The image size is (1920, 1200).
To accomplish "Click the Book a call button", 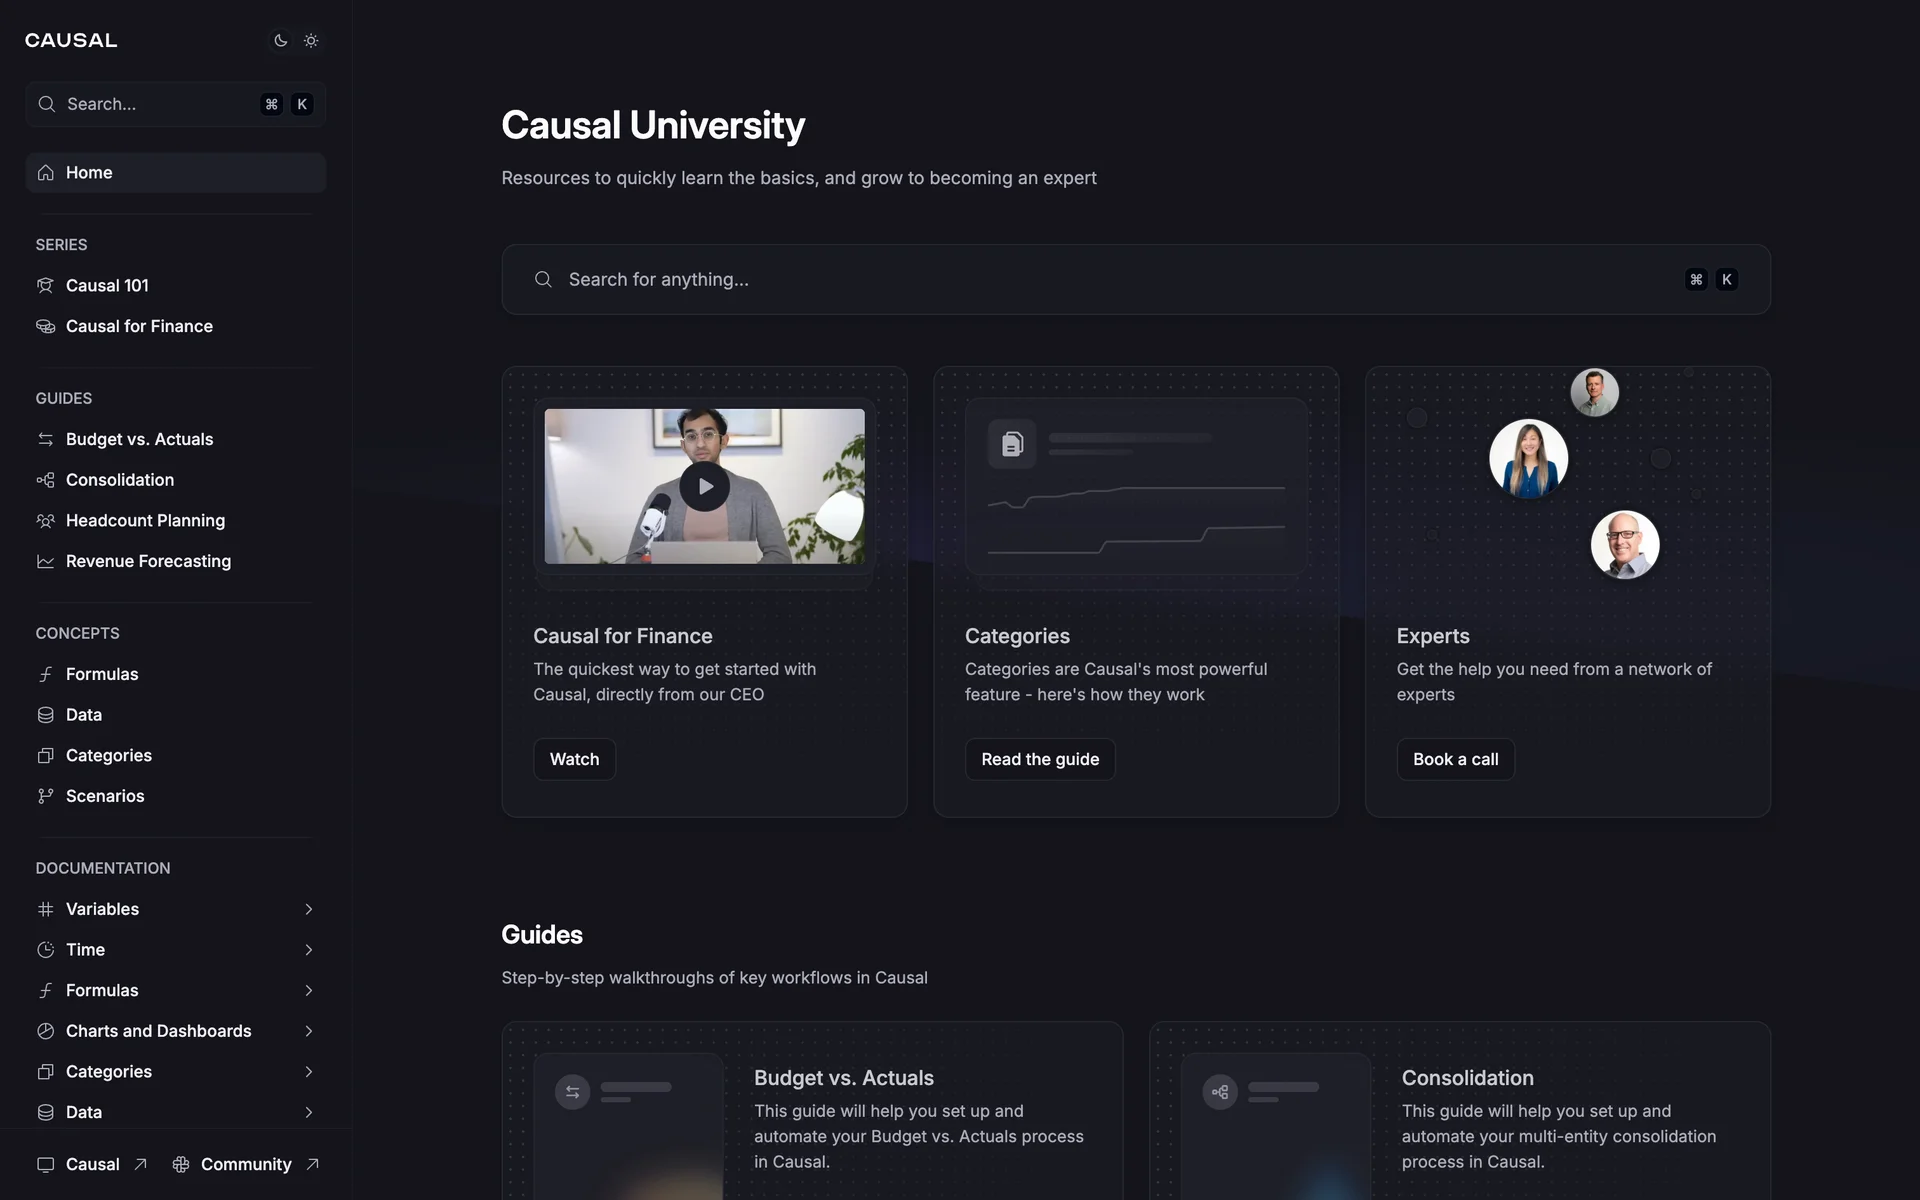I will 1455,759.
